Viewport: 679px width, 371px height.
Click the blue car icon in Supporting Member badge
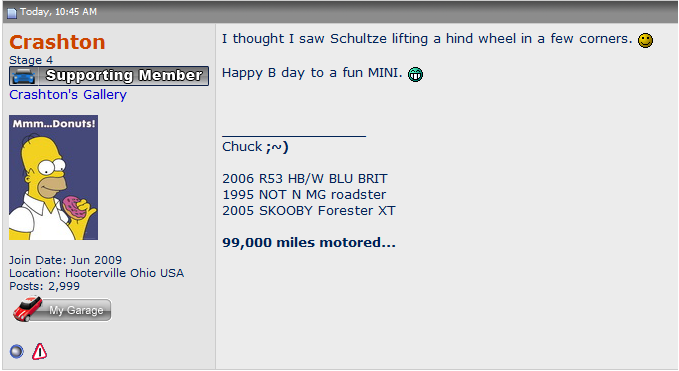coord(23,76)
